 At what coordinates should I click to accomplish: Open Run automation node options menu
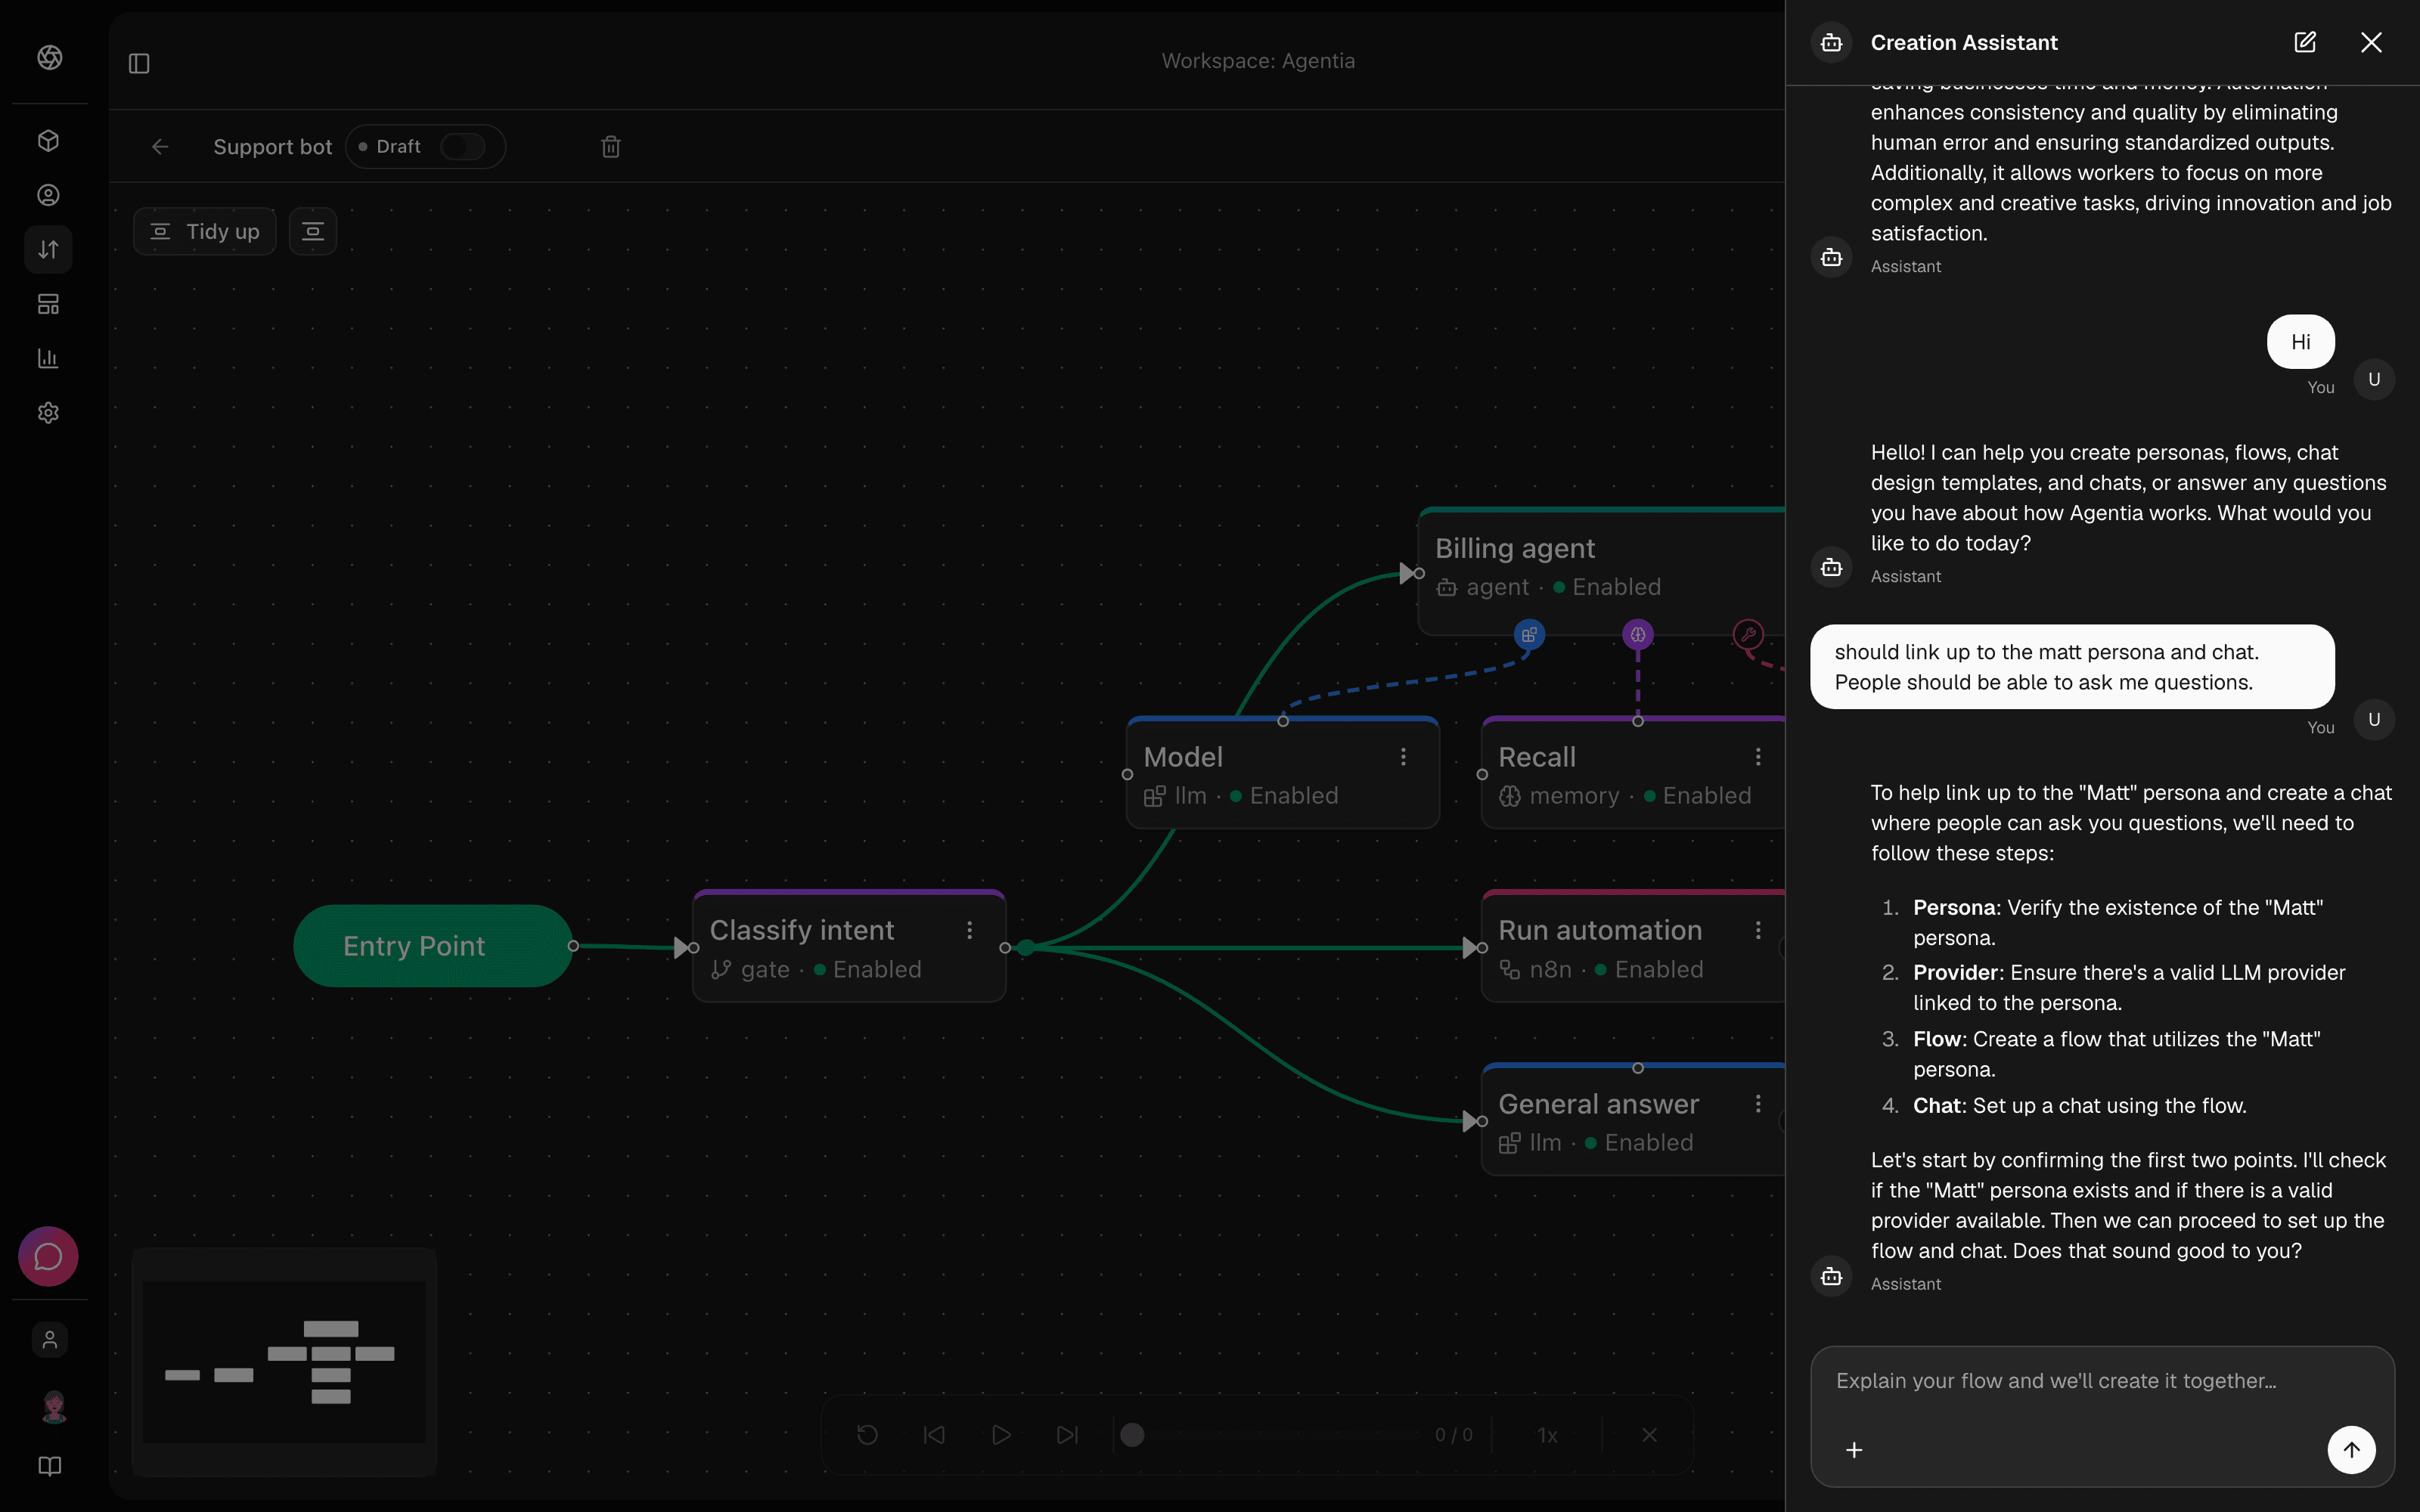coord(1758,930)
